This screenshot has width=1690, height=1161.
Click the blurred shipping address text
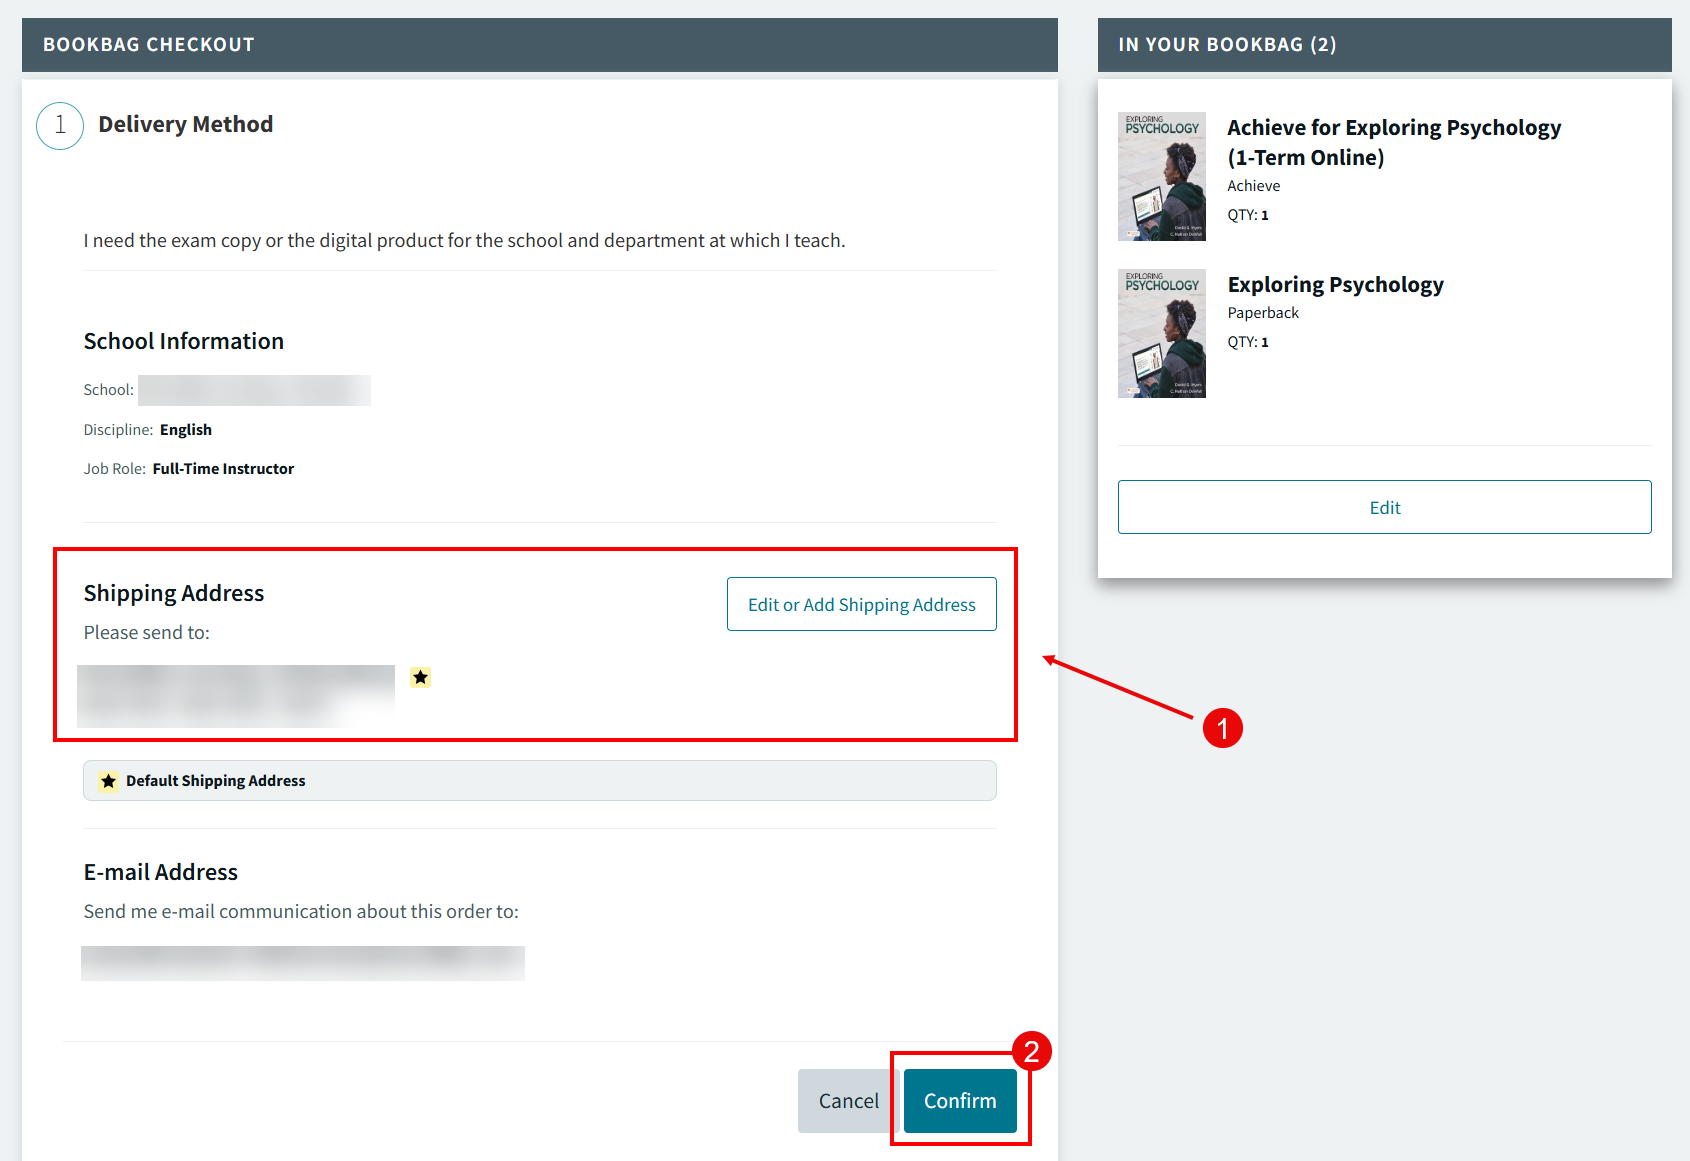pyautogui.click(x=236, y=695)
